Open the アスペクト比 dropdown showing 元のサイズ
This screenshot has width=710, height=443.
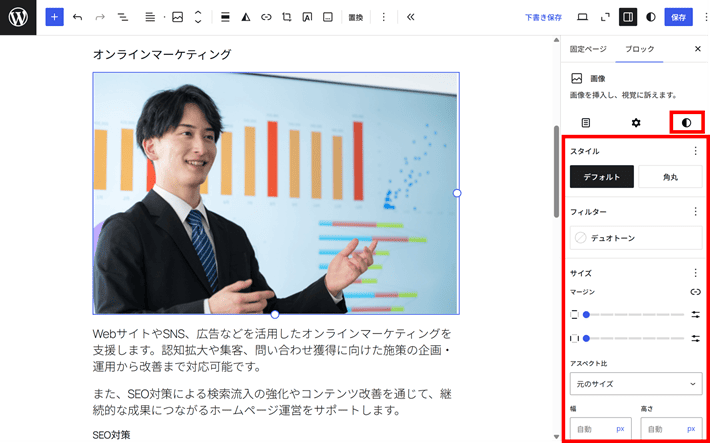click(636, 384)
